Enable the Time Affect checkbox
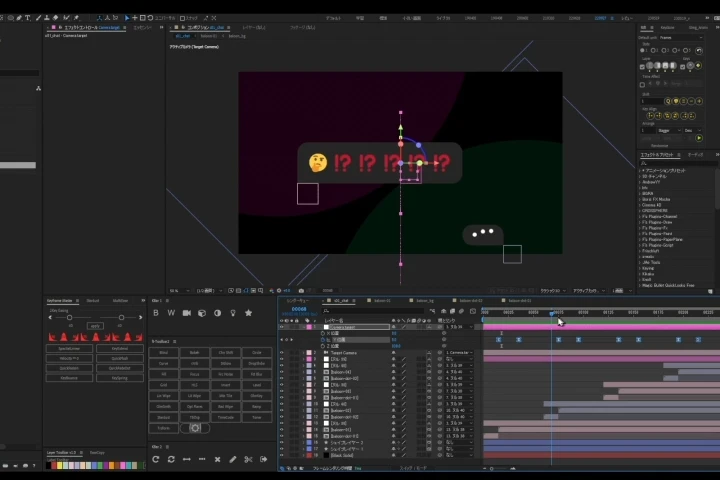720x480 pixels. coord(642,85)
